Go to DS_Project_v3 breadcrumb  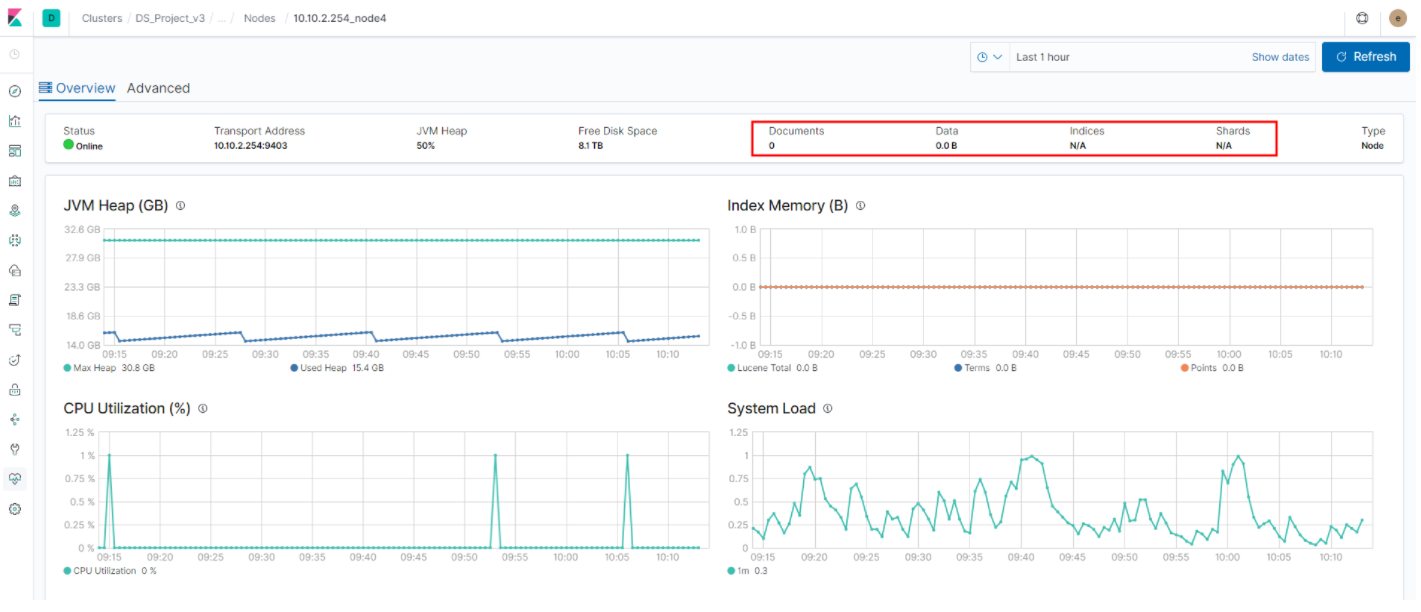click(x=170, y=18)
